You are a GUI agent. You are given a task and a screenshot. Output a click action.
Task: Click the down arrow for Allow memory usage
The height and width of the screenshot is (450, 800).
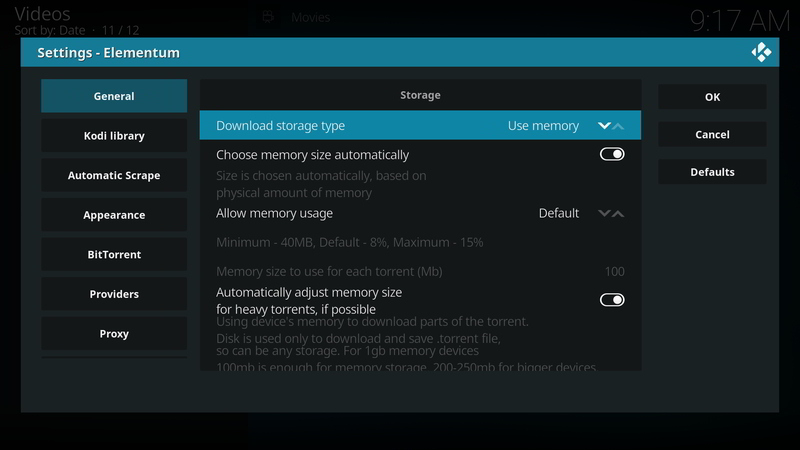pyautogui.click(x=604, y=213)
